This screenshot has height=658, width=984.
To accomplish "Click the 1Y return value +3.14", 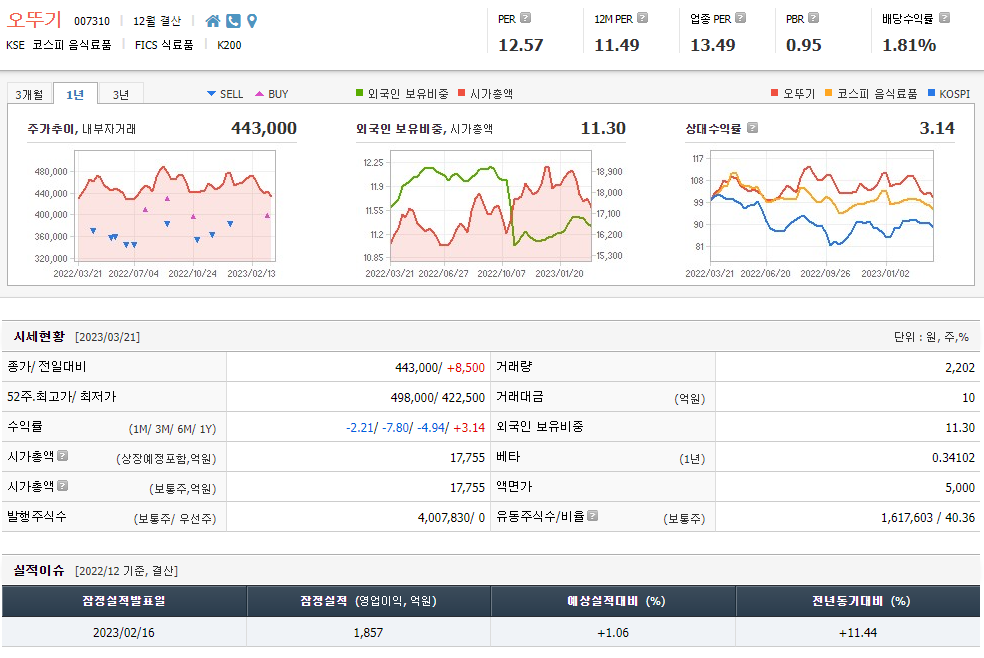I will (469, 428).
